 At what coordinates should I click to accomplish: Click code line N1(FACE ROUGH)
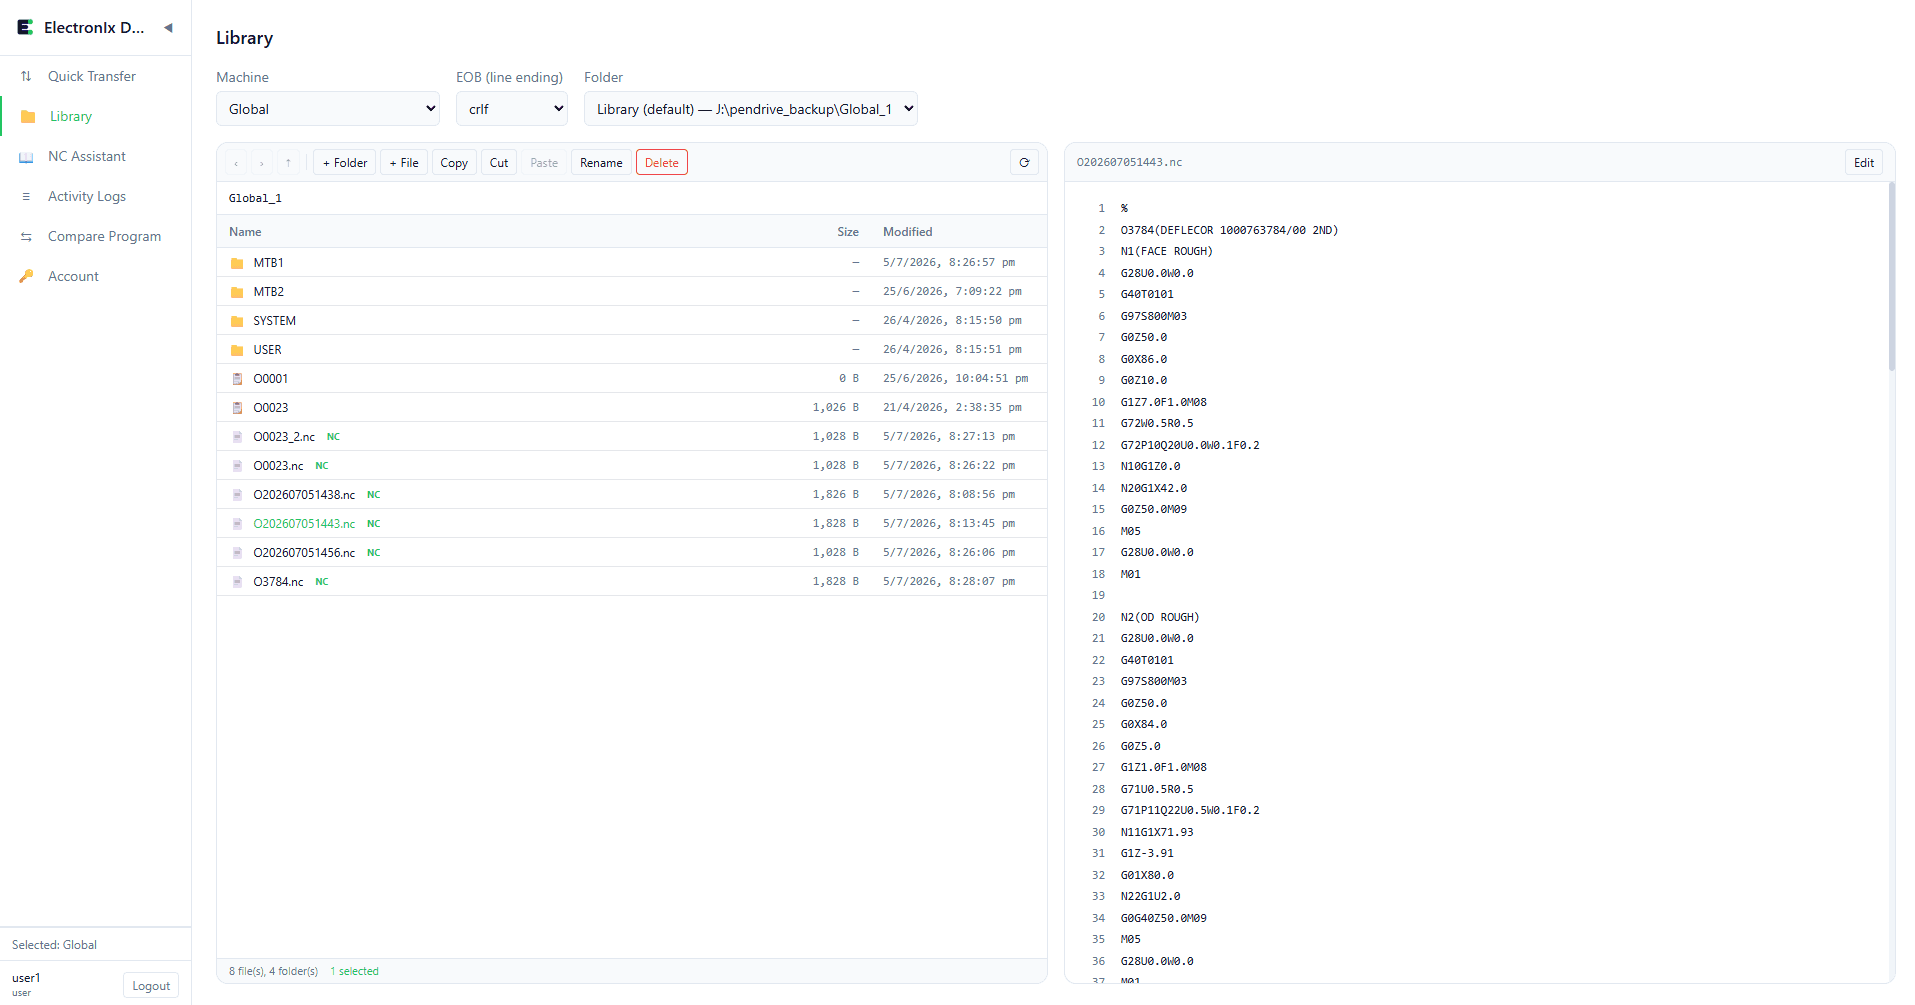1166,251
